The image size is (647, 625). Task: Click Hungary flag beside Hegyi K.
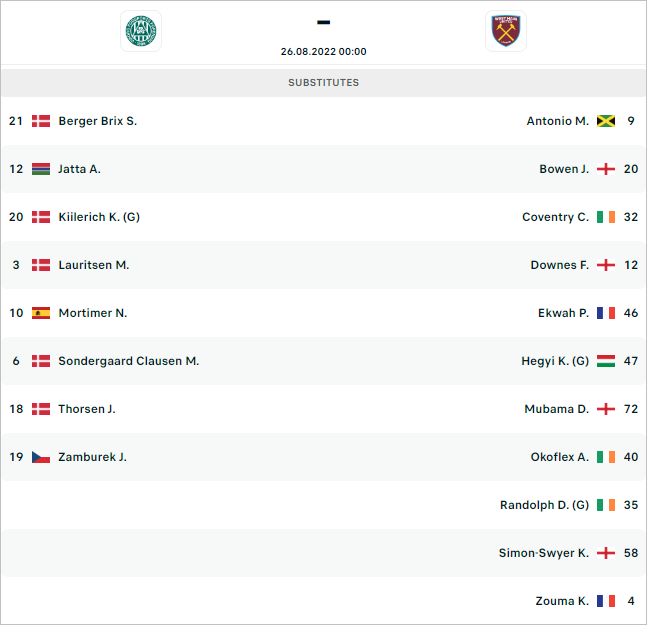pos(606,361)
